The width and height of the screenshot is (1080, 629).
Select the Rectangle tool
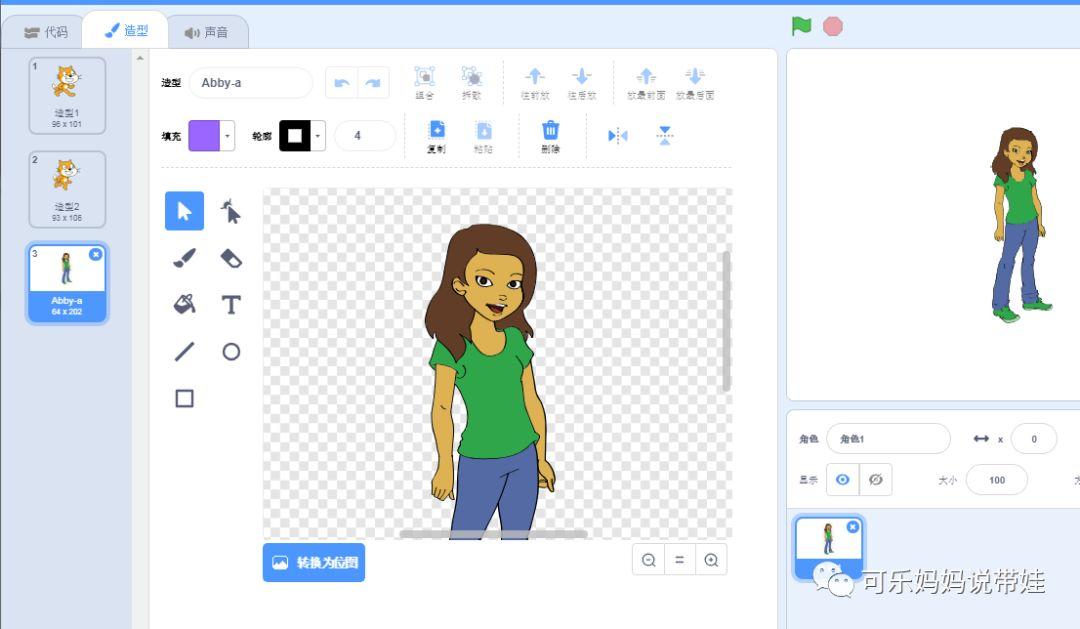(x=184, y=398)
